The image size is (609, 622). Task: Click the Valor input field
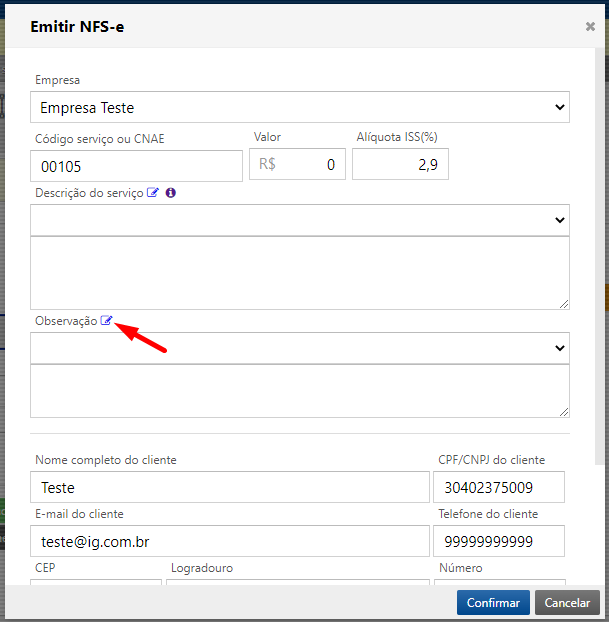click(x=297, y=164)
